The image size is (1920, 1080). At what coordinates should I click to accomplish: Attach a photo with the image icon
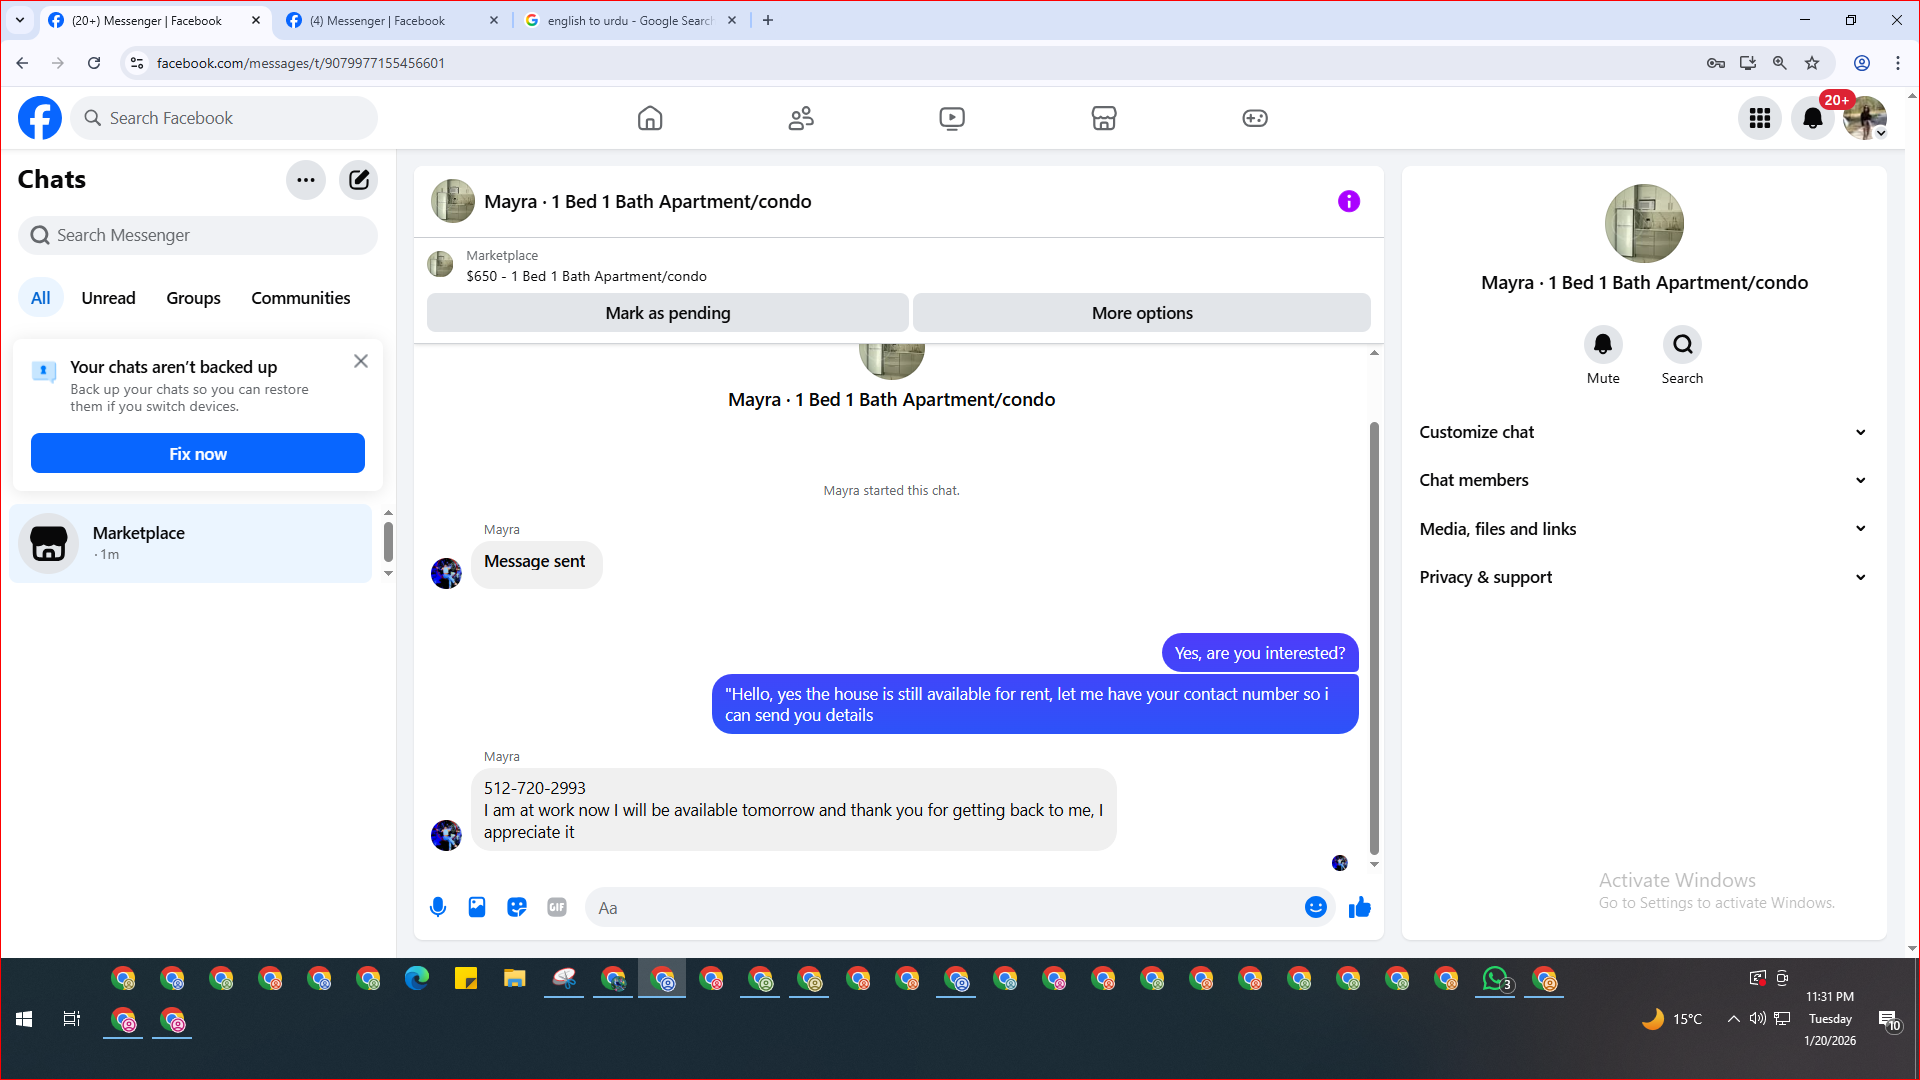pyautogui.click(x=477, y=907)
